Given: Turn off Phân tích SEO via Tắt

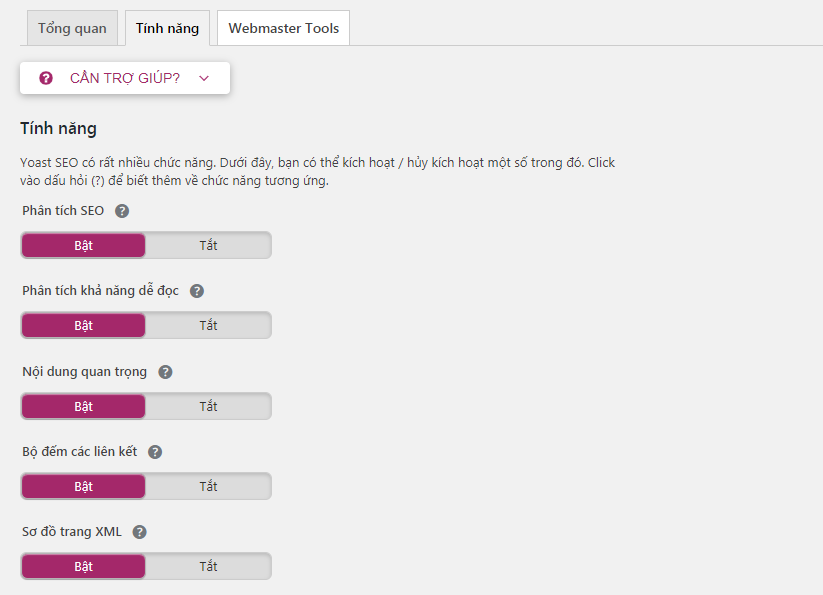Looking at the screenshot, I should coord(208,245).
